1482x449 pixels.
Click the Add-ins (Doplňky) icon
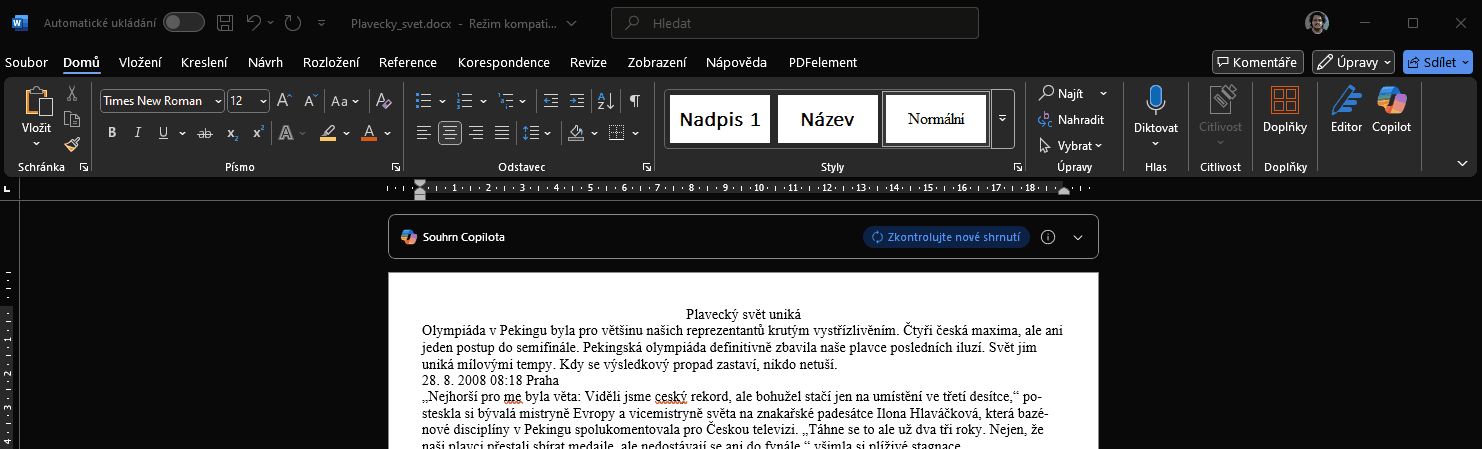point(1284,101)
